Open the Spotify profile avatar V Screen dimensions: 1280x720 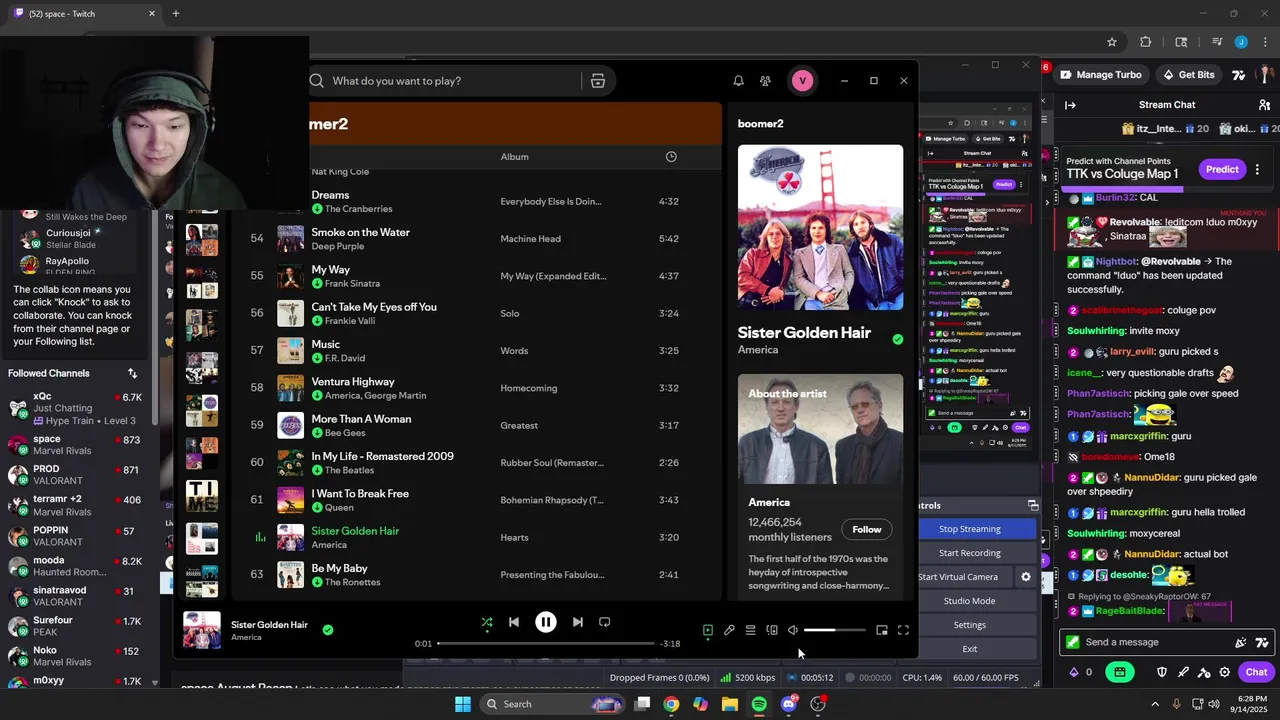tap(802, 81)
